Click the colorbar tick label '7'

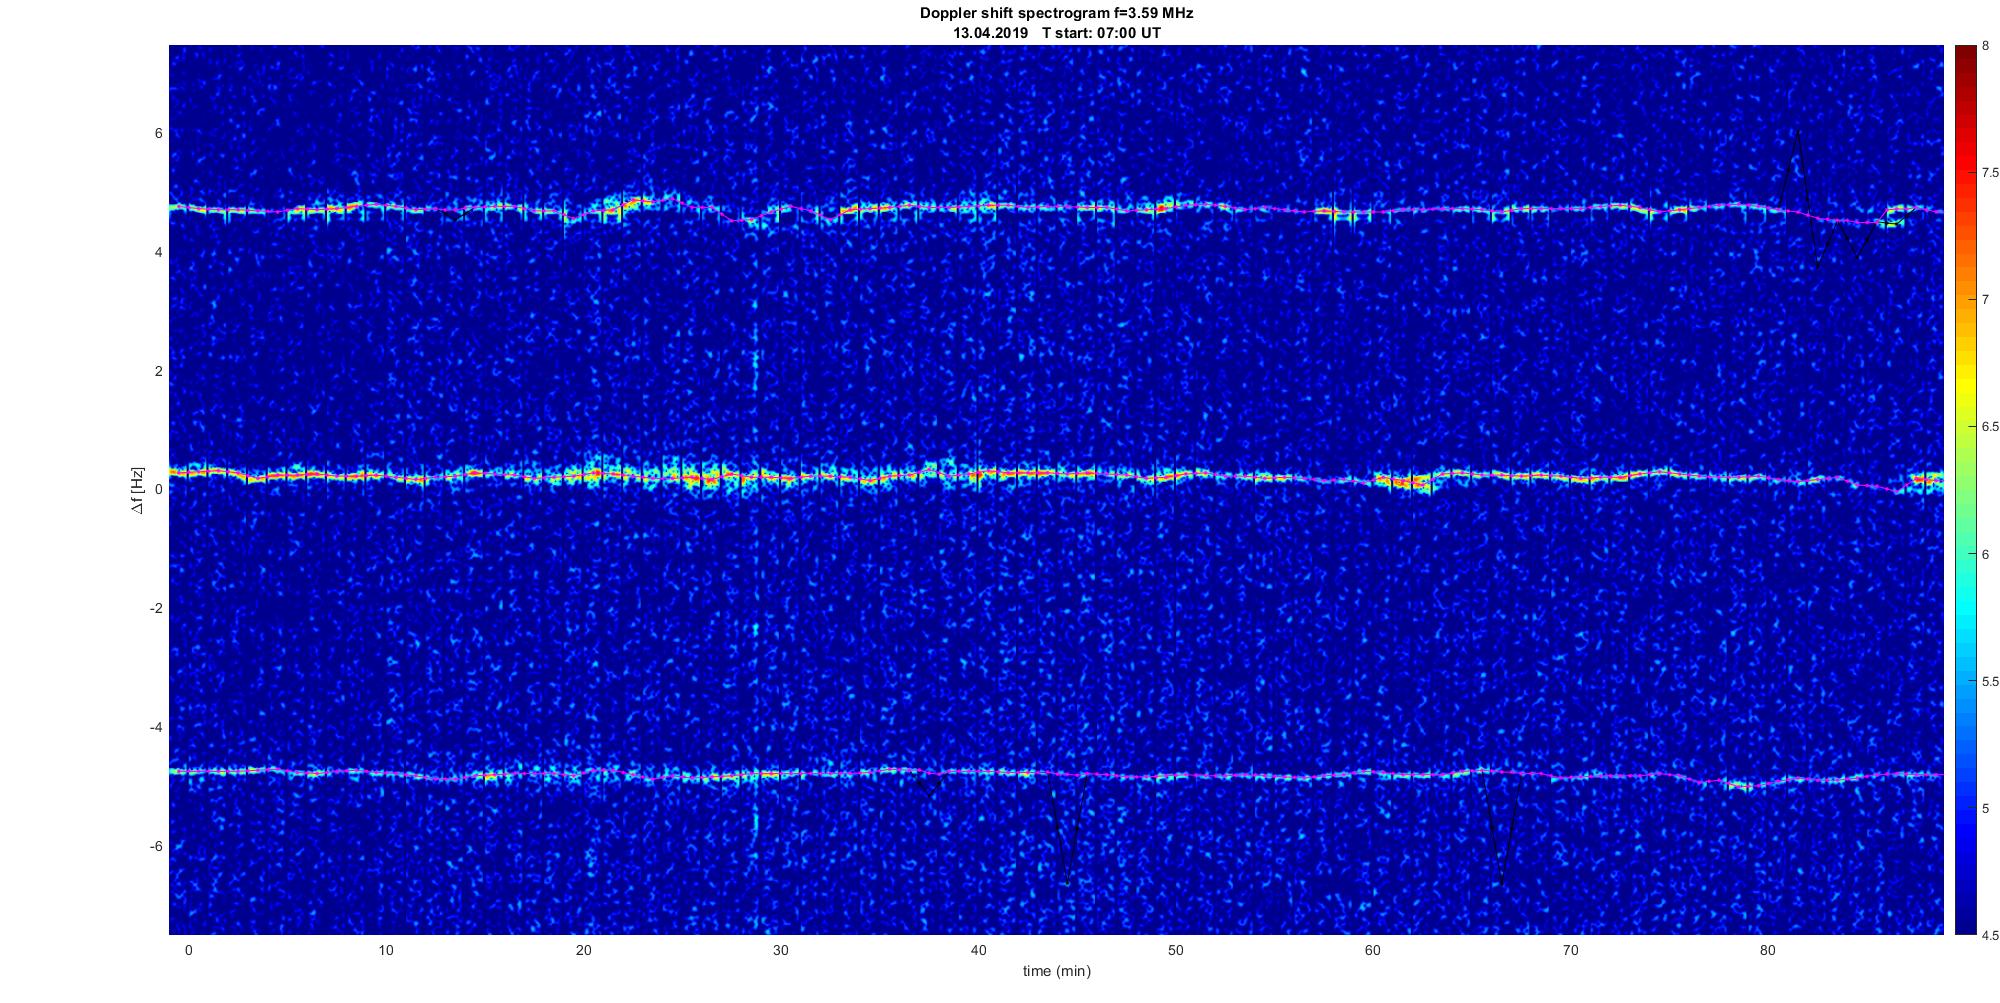(x=1986, y=300)
